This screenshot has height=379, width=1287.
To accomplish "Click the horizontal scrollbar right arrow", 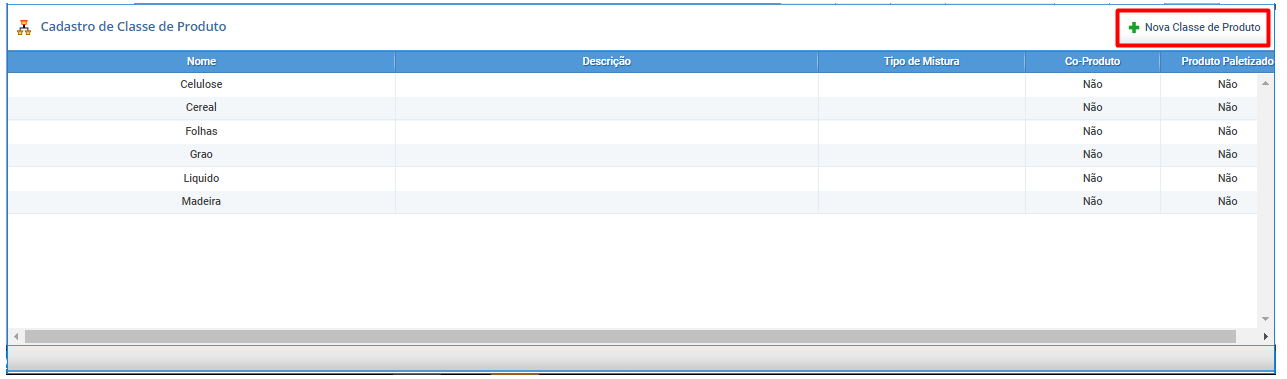I will tap(1265, 337).
